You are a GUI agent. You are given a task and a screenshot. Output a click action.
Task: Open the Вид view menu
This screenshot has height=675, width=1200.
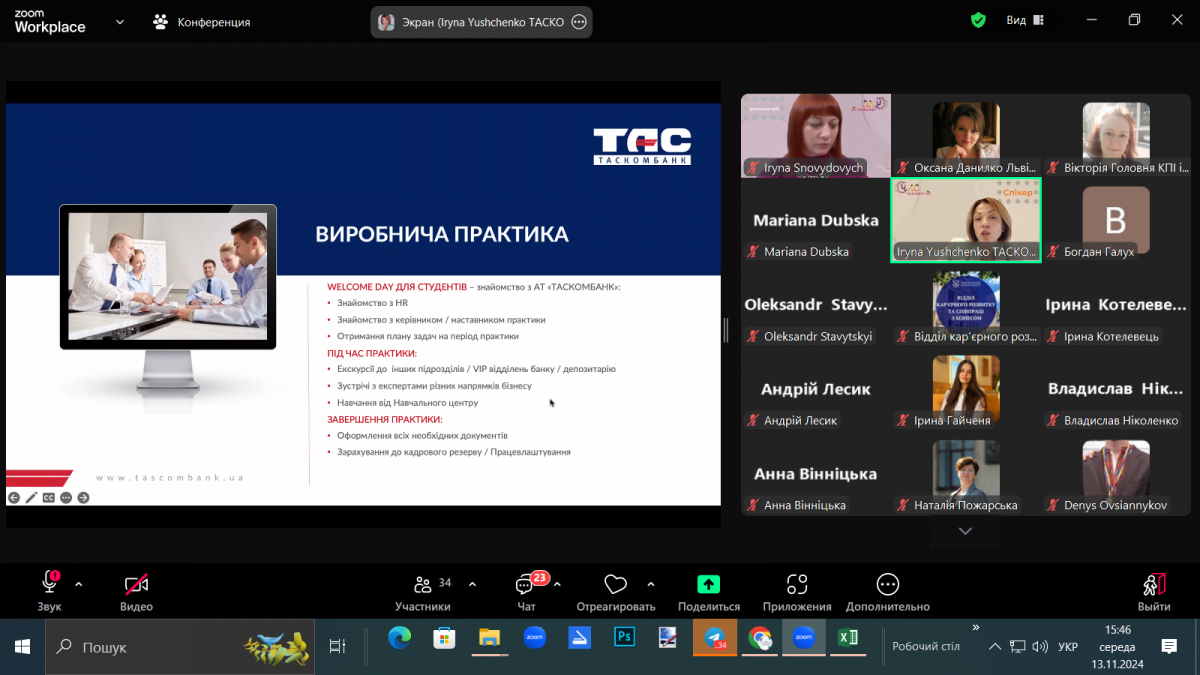click(x=1024, y=20)
